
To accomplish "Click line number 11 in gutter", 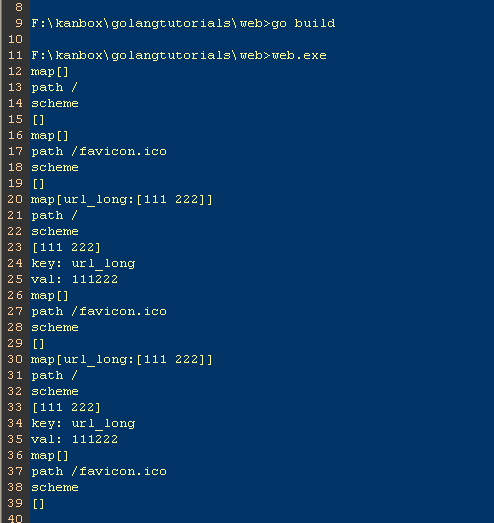I will pyautogui.click(x=15, y=55).
